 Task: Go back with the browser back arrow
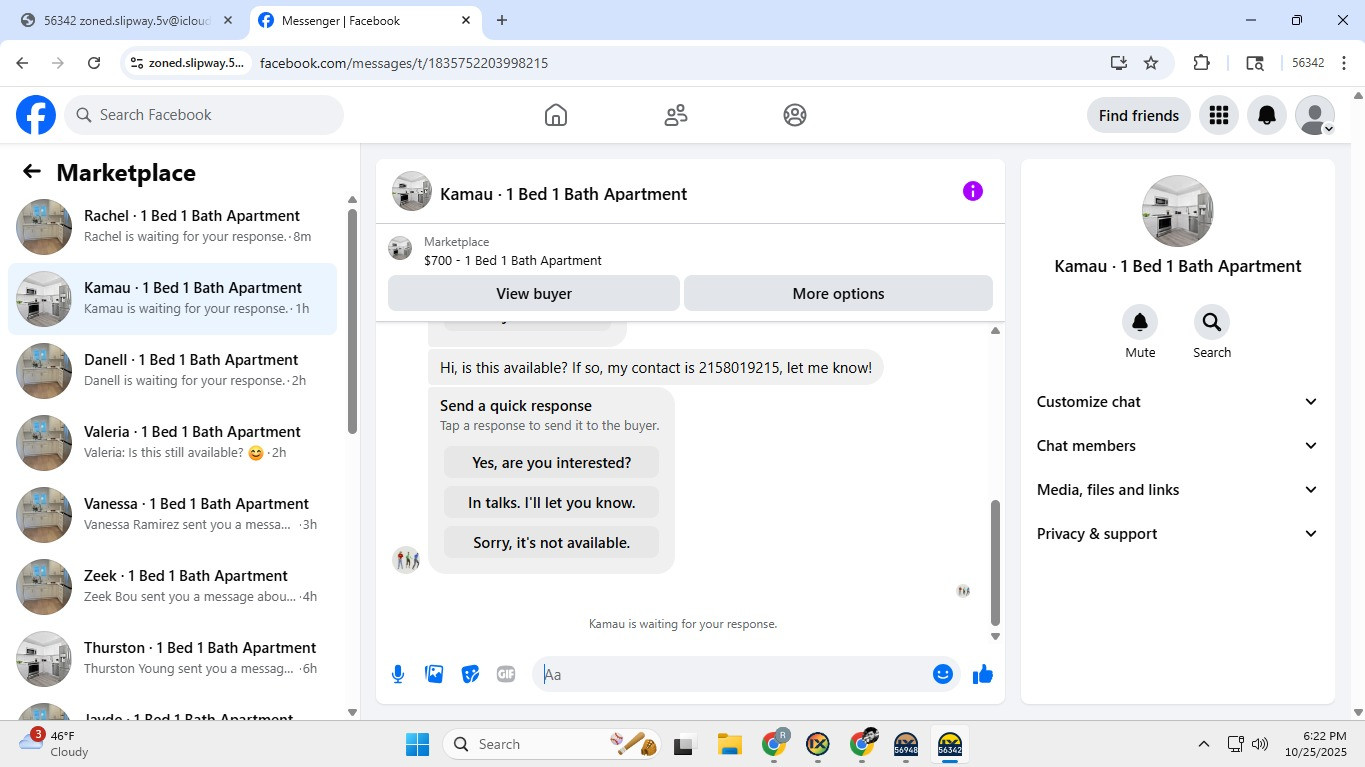[22, 63]
